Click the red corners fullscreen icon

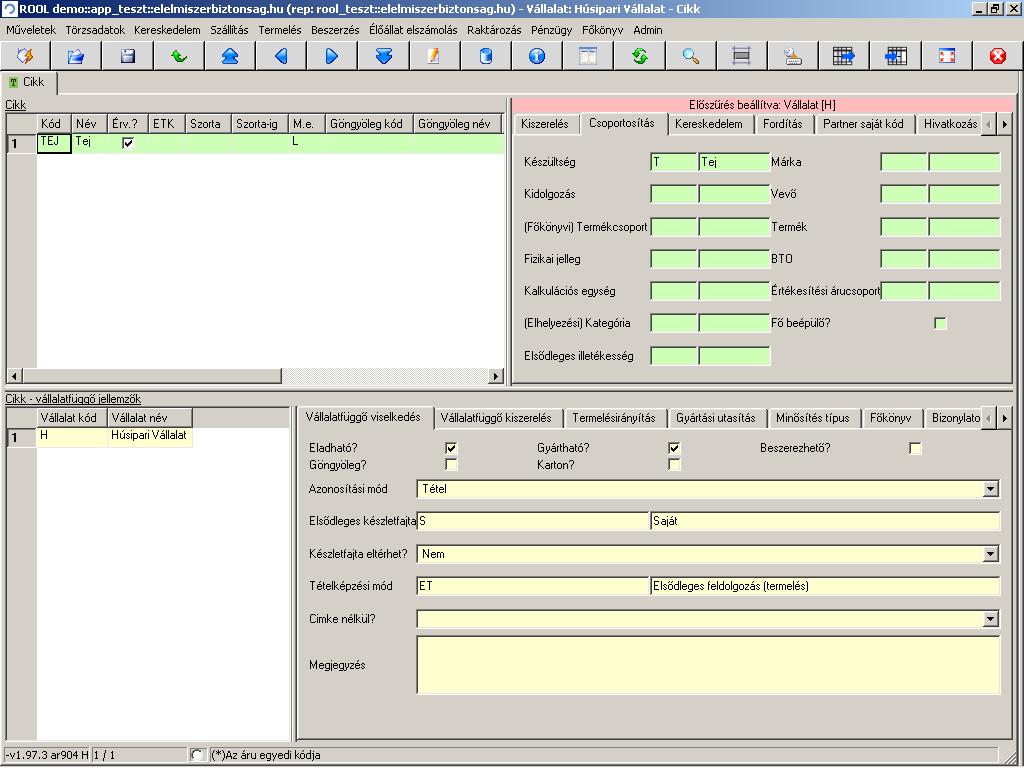[946, 56]
